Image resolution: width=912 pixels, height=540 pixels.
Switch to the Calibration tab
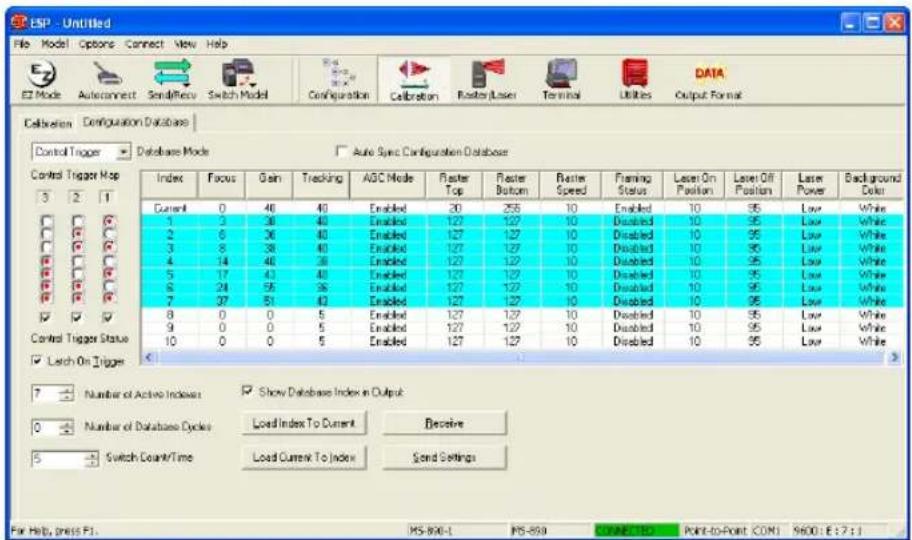click(x=48, y=123)
